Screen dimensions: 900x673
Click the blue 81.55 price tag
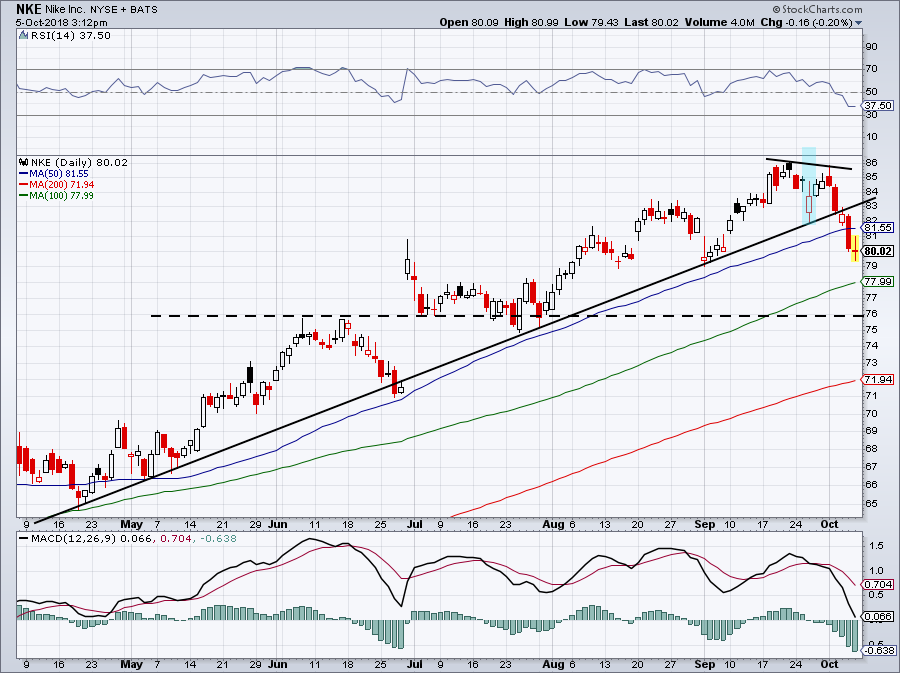pos(879,228)
